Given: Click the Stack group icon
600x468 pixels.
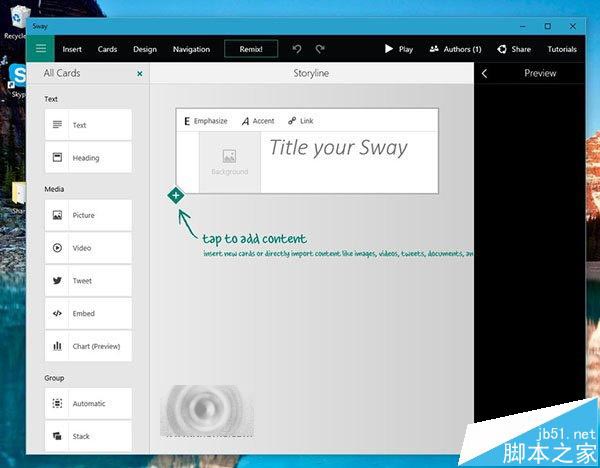Looking at the screenshot, I should point(57,436).
